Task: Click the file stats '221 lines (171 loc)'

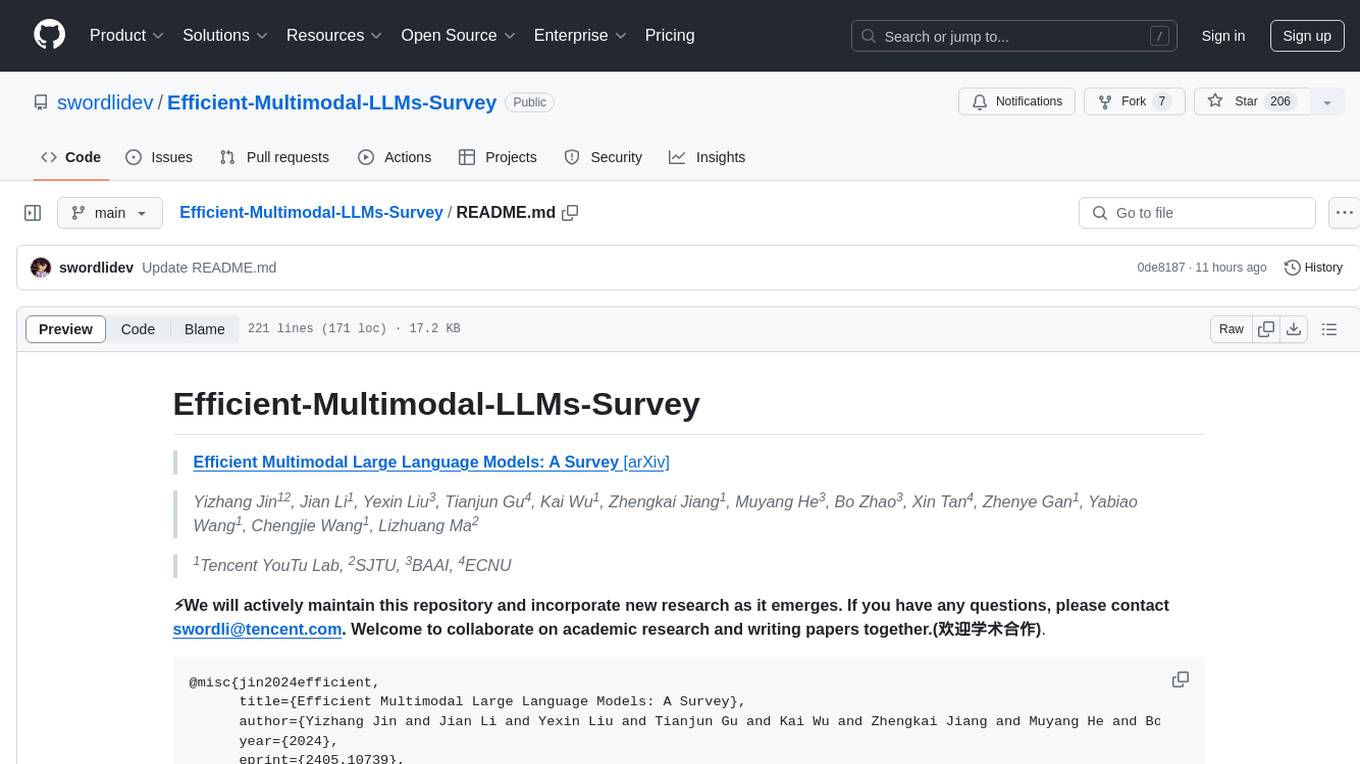Action: pyautogui.click(x=317, y=329)
